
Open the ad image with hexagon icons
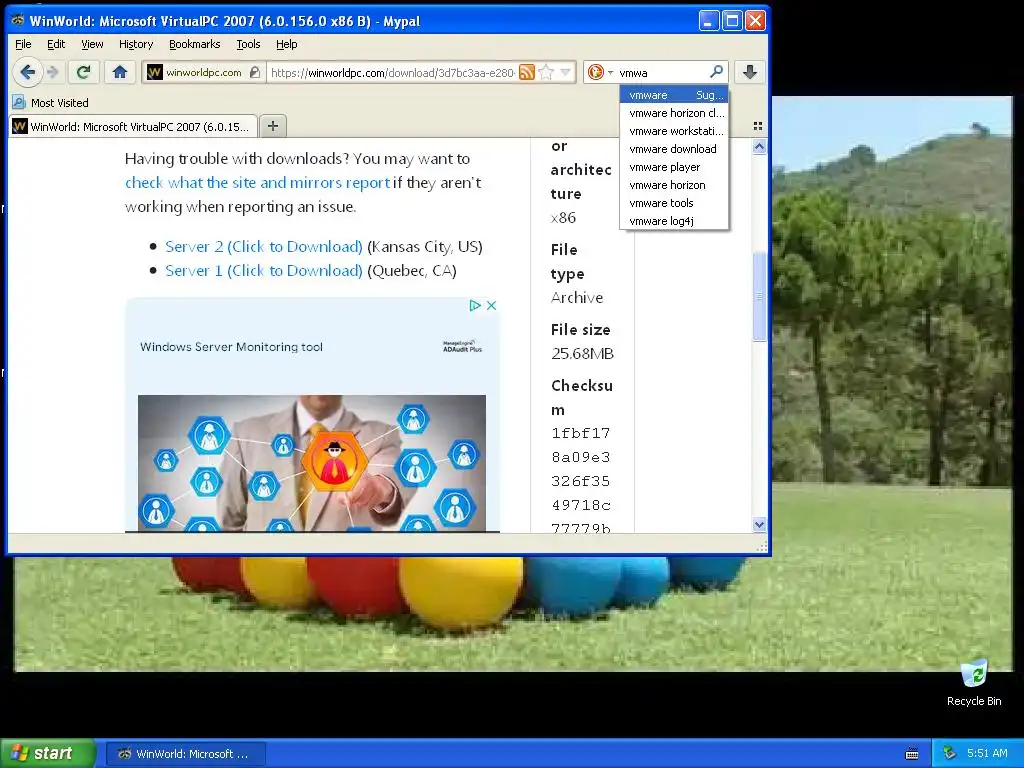click(312, 462)
